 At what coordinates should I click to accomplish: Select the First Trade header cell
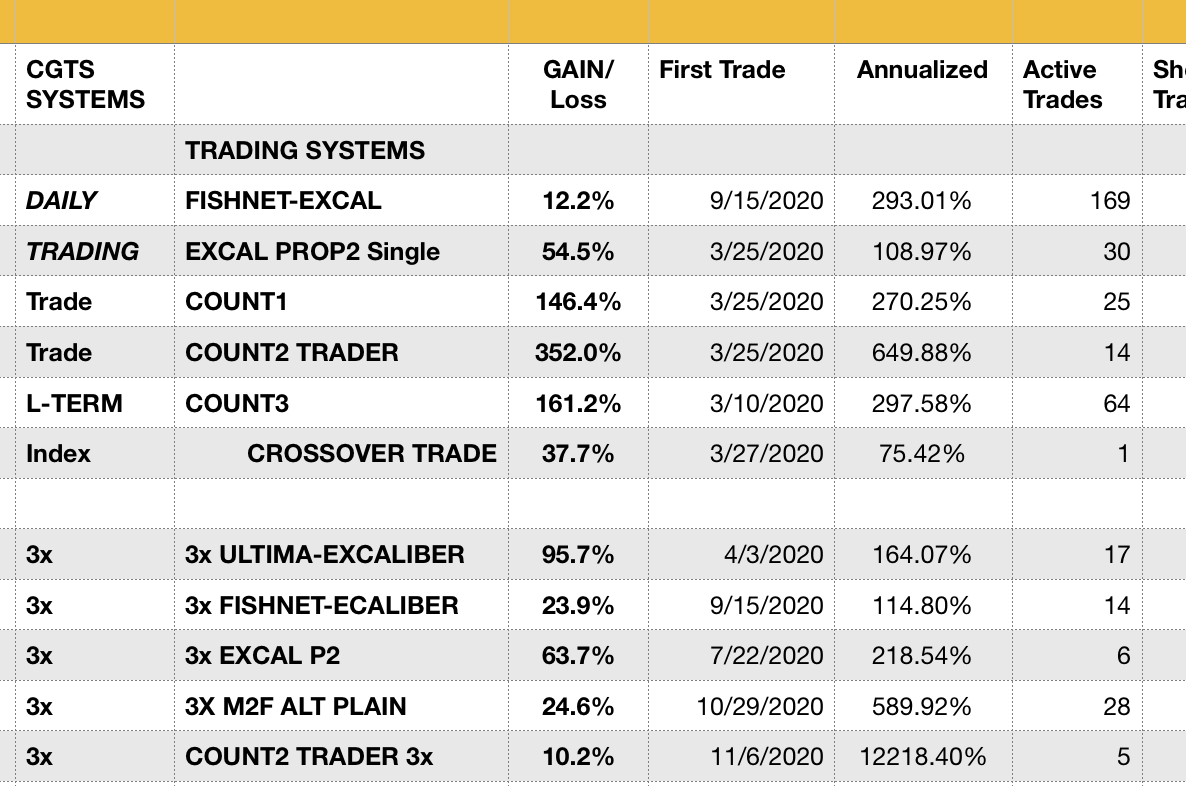tap(722, 70)
